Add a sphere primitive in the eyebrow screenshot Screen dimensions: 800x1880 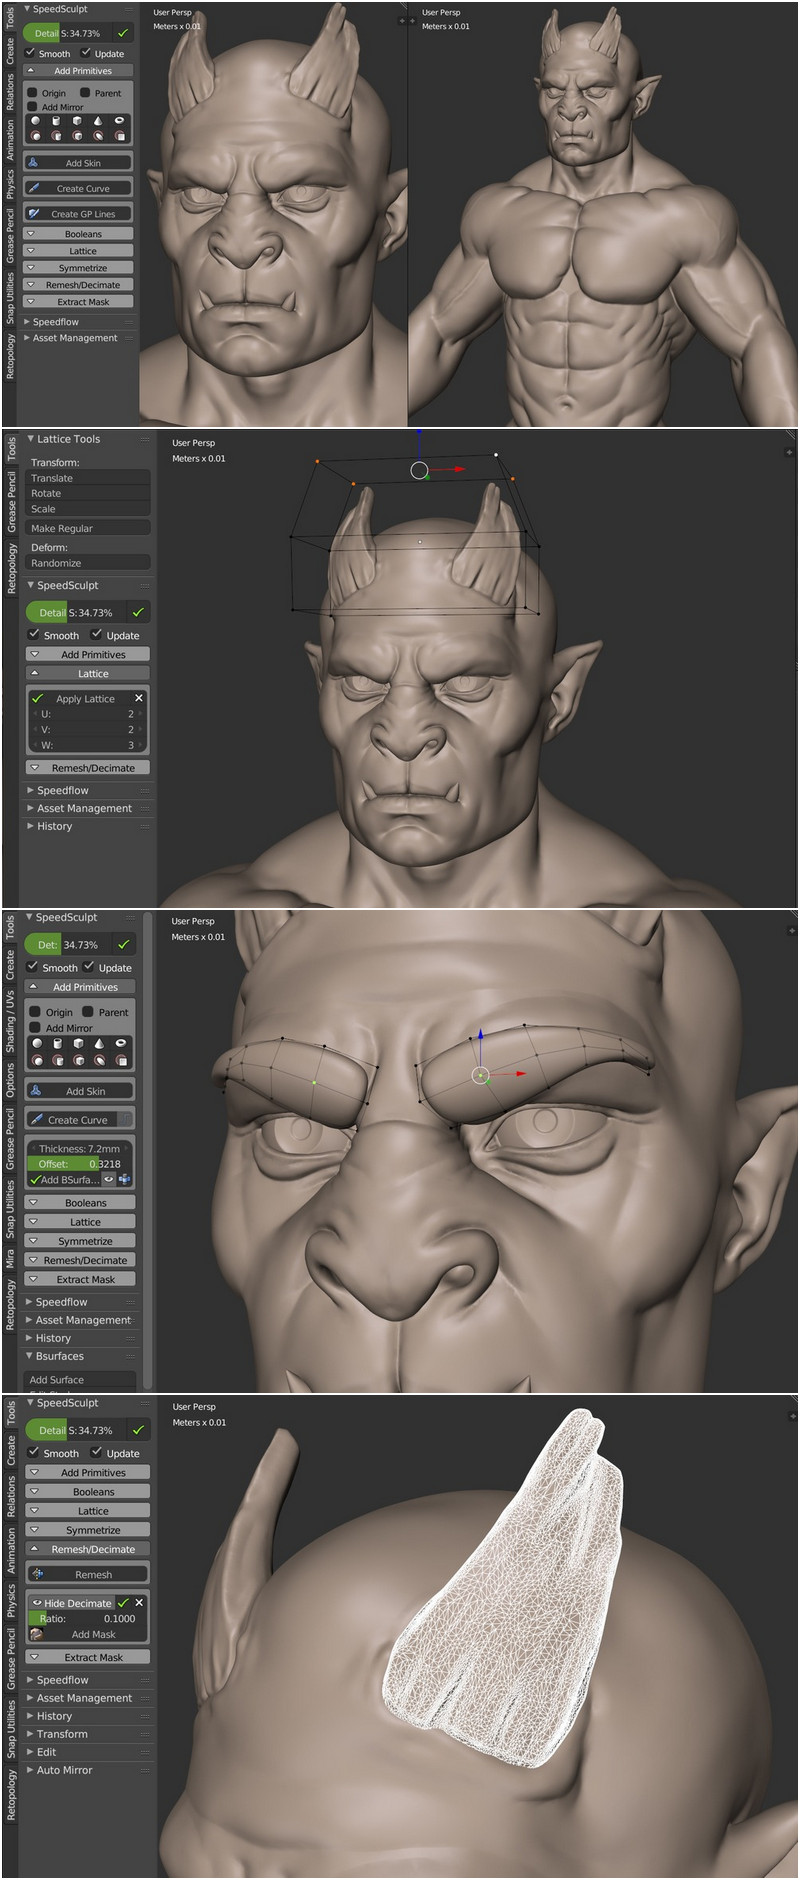click(x=37, y=1043)
